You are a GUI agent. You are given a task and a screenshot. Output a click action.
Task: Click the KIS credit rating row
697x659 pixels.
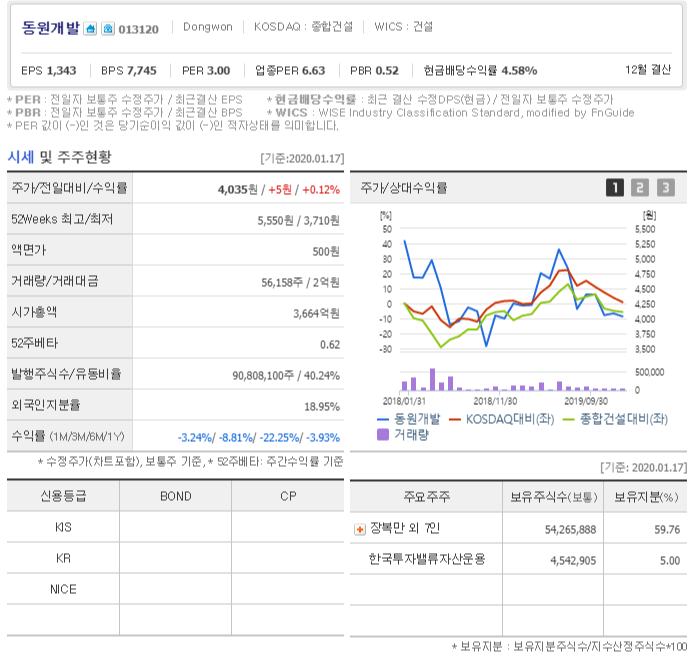tap(175, 527)
